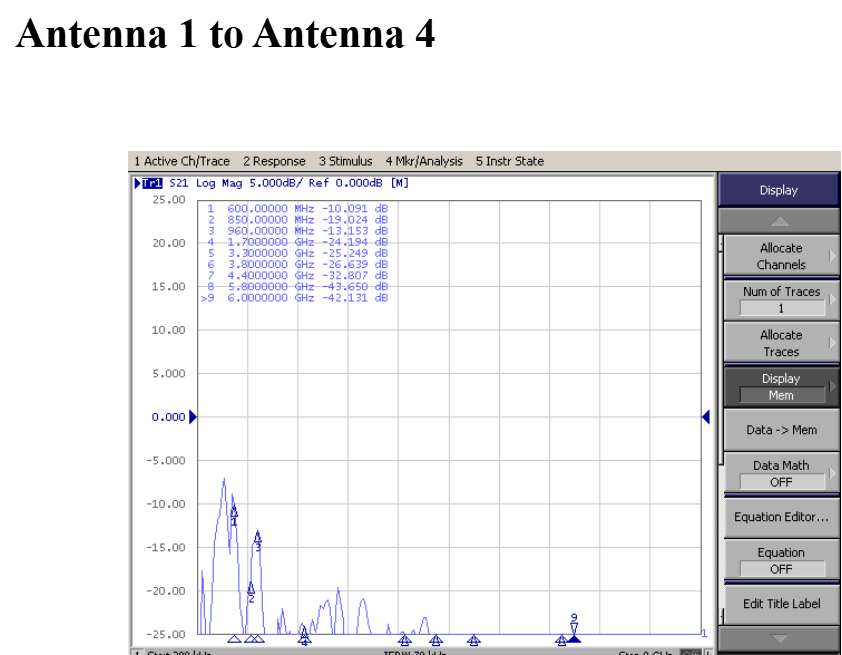This screenshot has width=842, height=655.
Task: Click marker 2 triangle on the trace
Action: 251,588
